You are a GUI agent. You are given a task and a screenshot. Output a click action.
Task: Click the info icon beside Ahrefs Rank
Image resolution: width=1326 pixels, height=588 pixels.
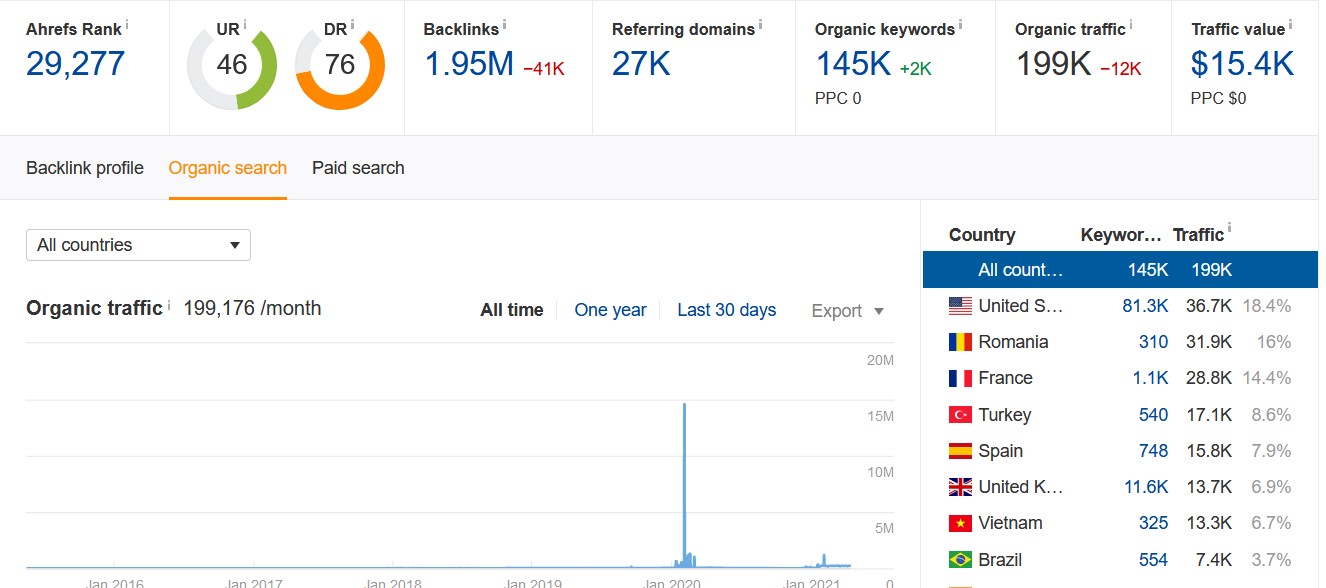coord(128,23)
